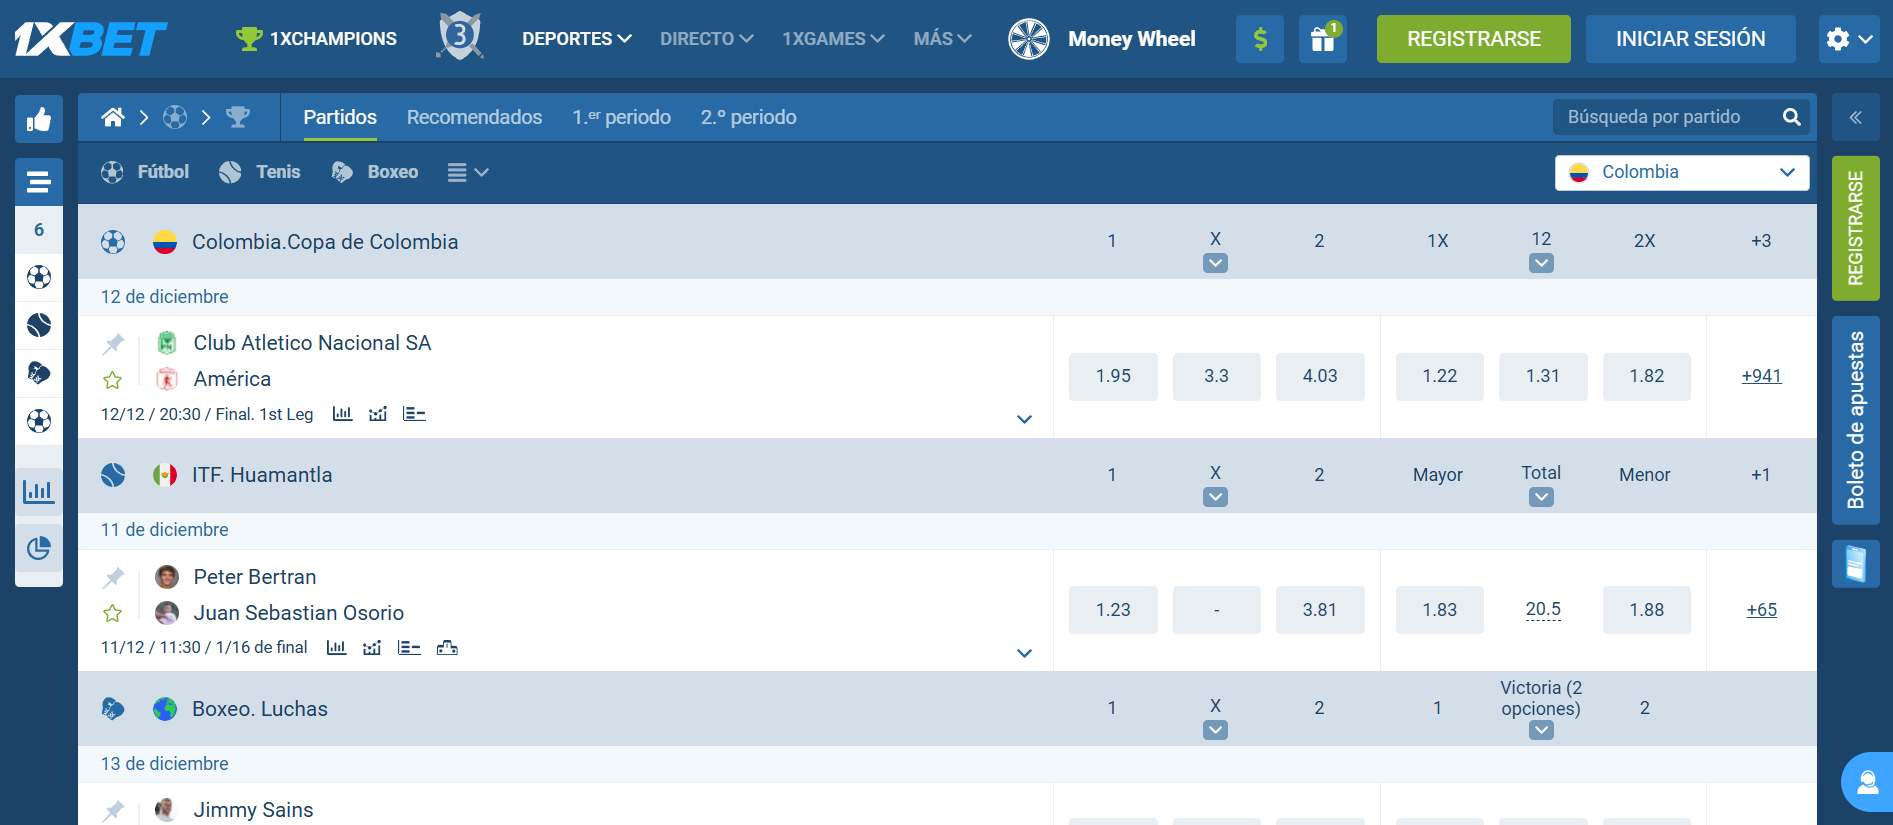Open tournament bracket icon for Bertran match
The image size is (1893, 825).
click(447, 648)
